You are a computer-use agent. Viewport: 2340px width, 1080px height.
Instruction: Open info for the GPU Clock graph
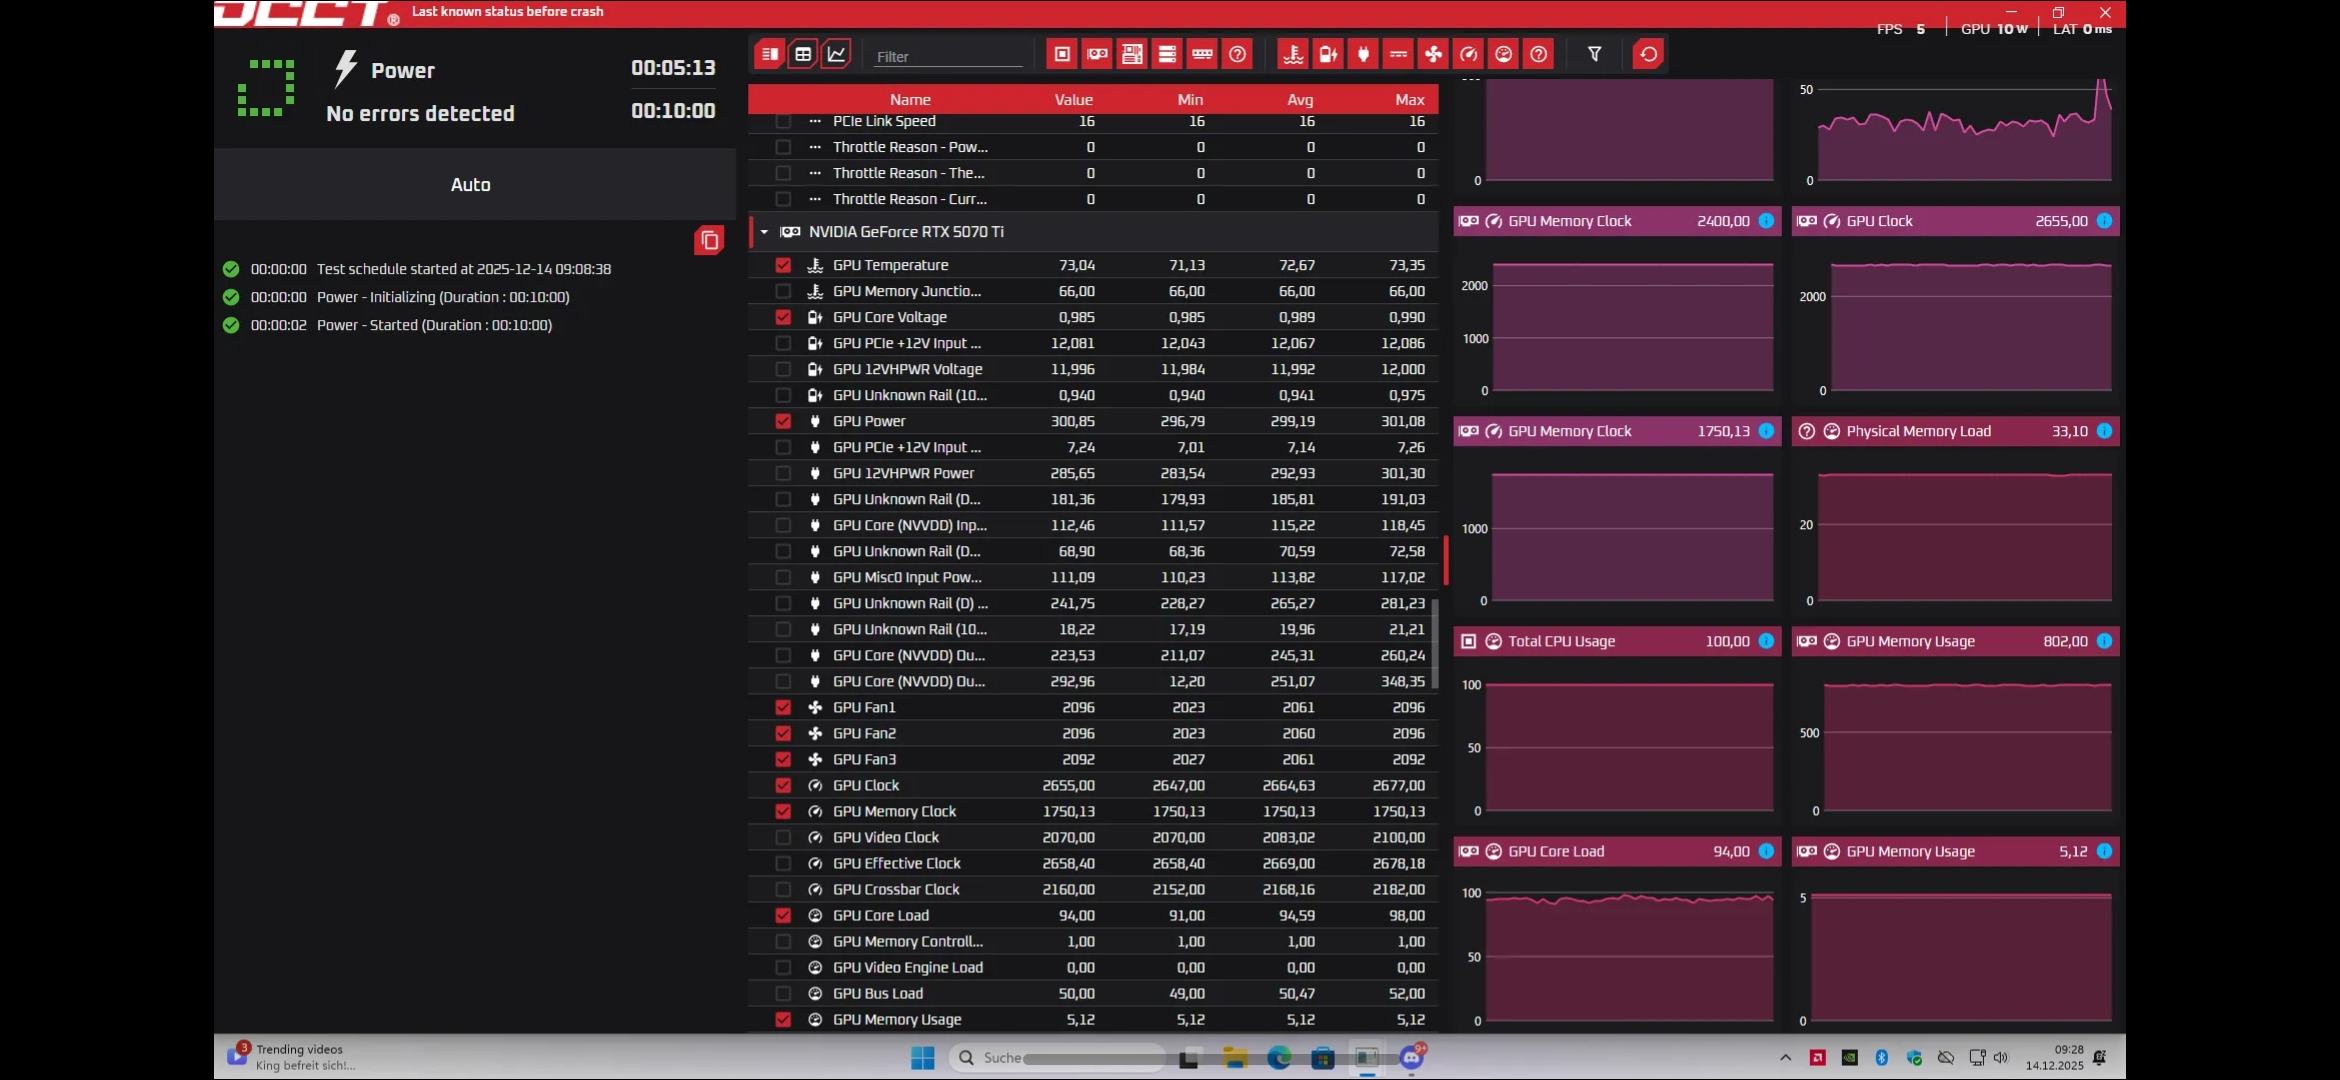coord(2104,221)
